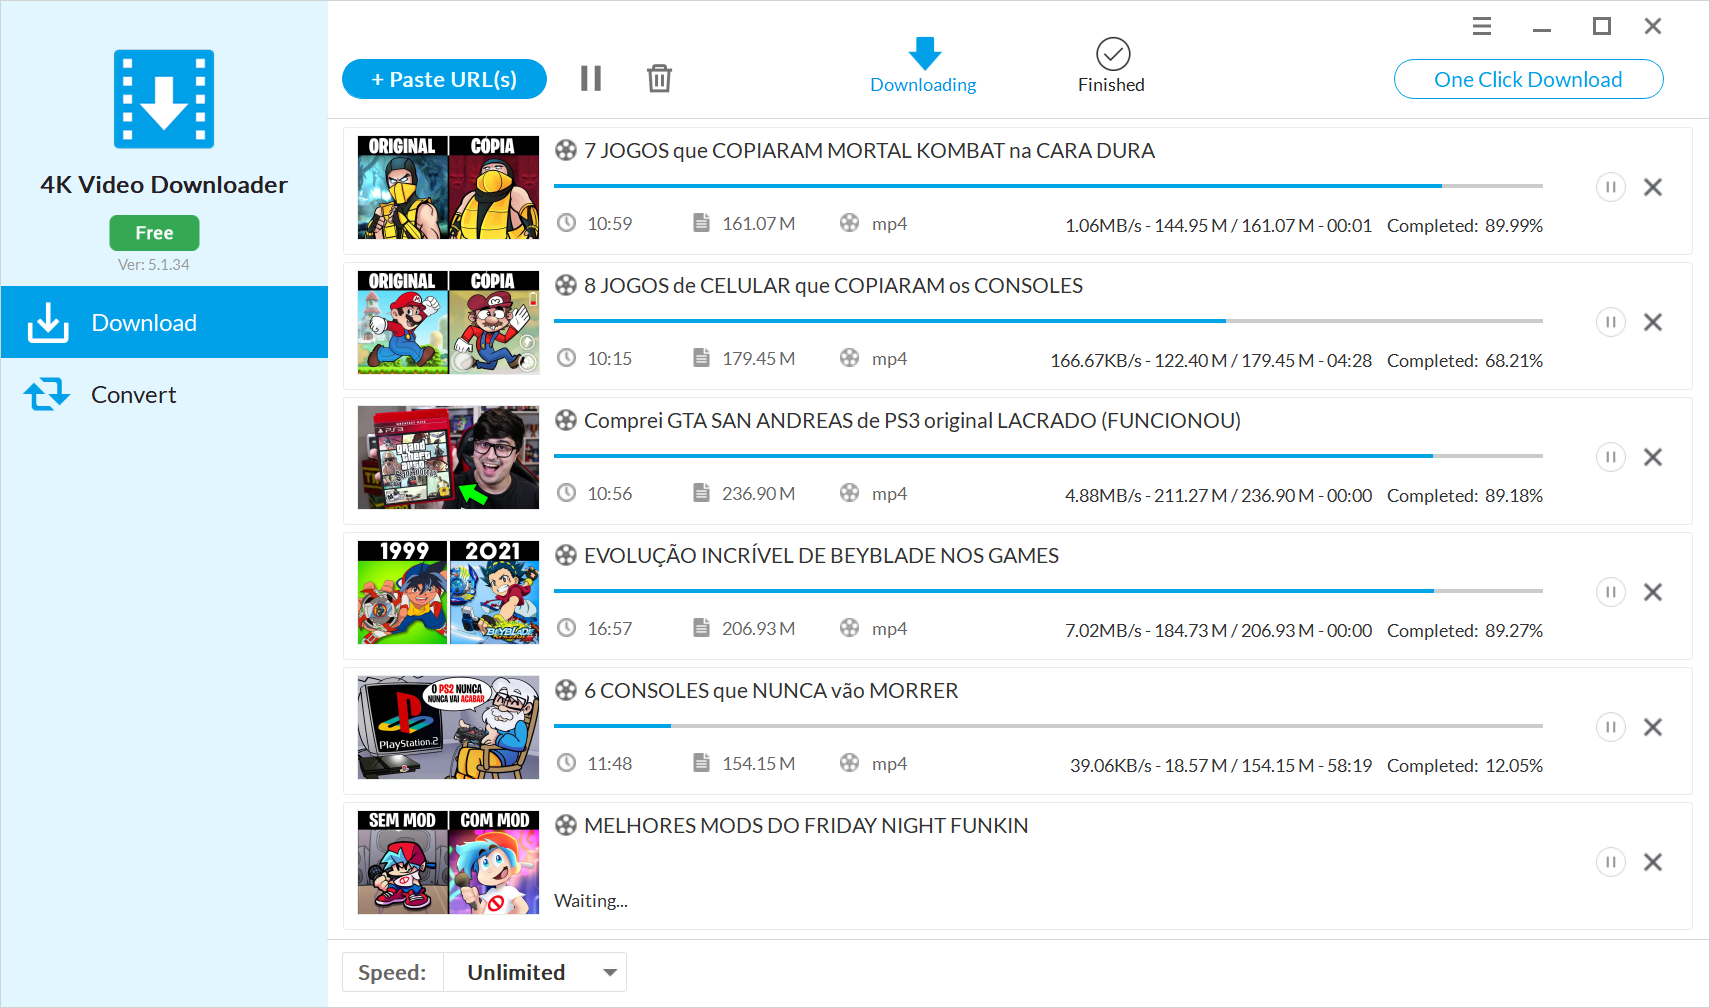1710x1008 pixels.
Task: Pause the FRIDAY NIGHT FUNKIN waiting item
Action: pyautogui.click(x=1610, y=862)
